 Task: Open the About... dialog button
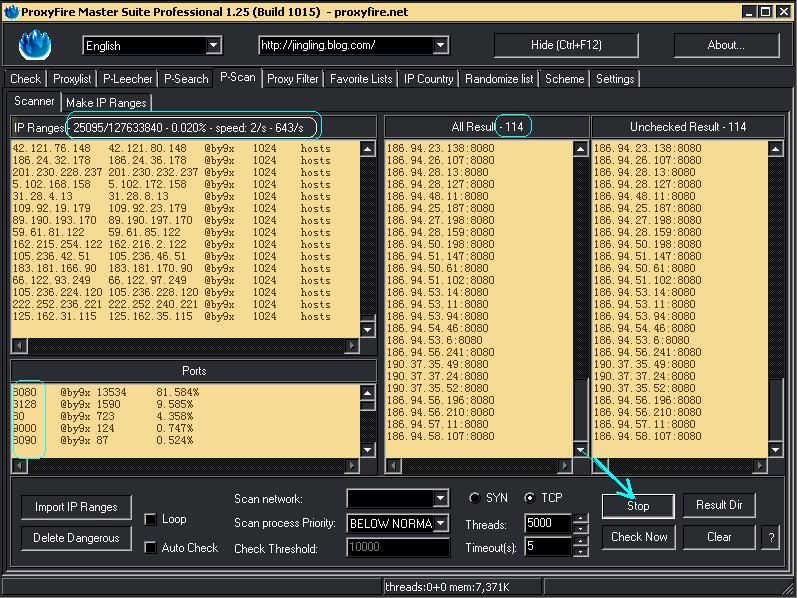[726, 45]
